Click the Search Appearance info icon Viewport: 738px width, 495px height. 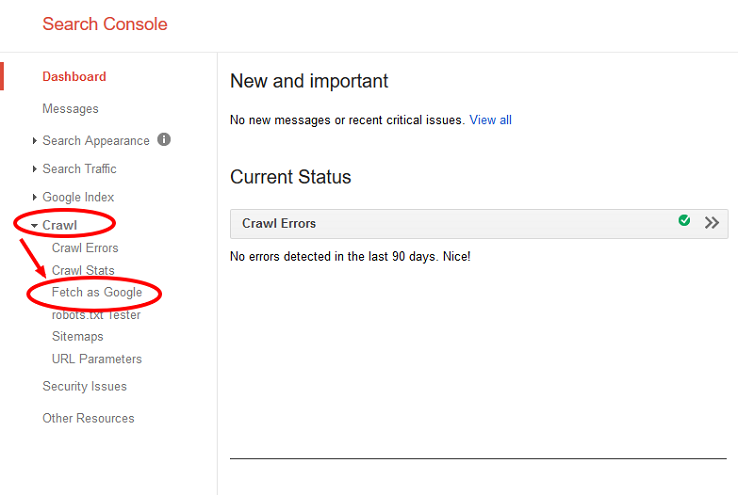click(164, 140)
